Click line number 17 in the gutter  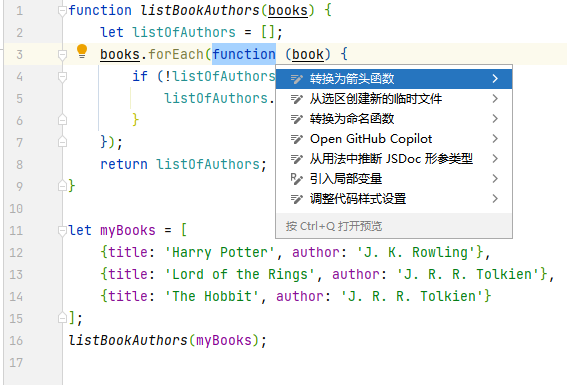(x=16, y=363)
